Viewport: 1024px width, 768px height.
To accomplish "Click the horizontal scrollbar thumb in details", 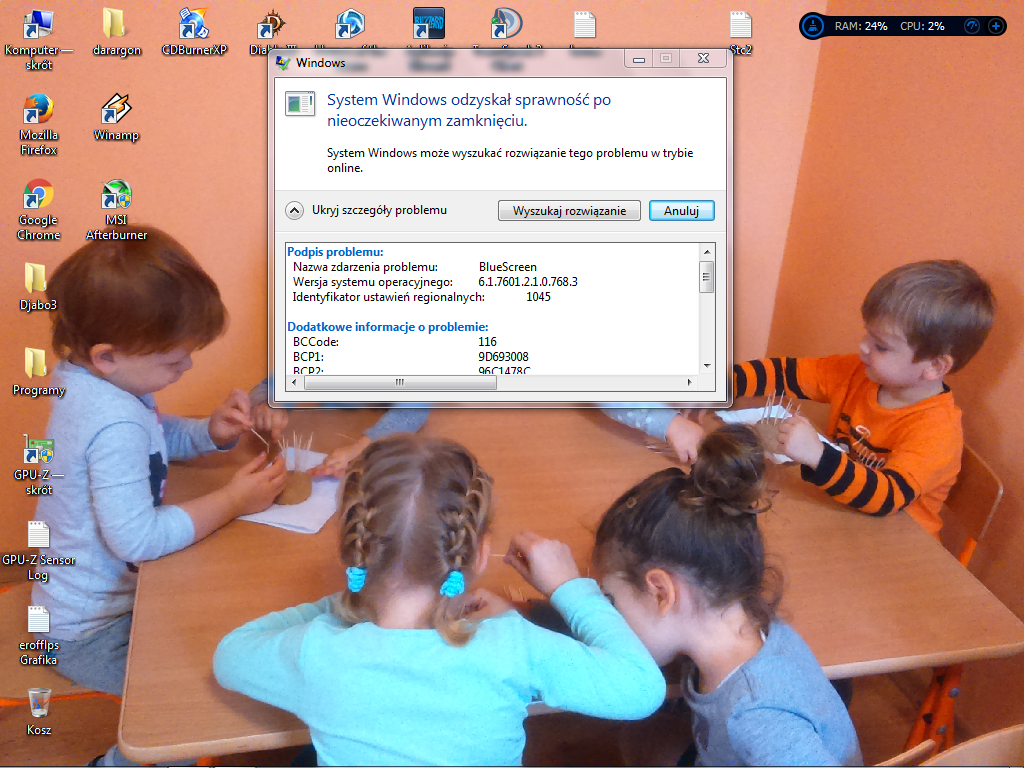I will click(400, 382).
